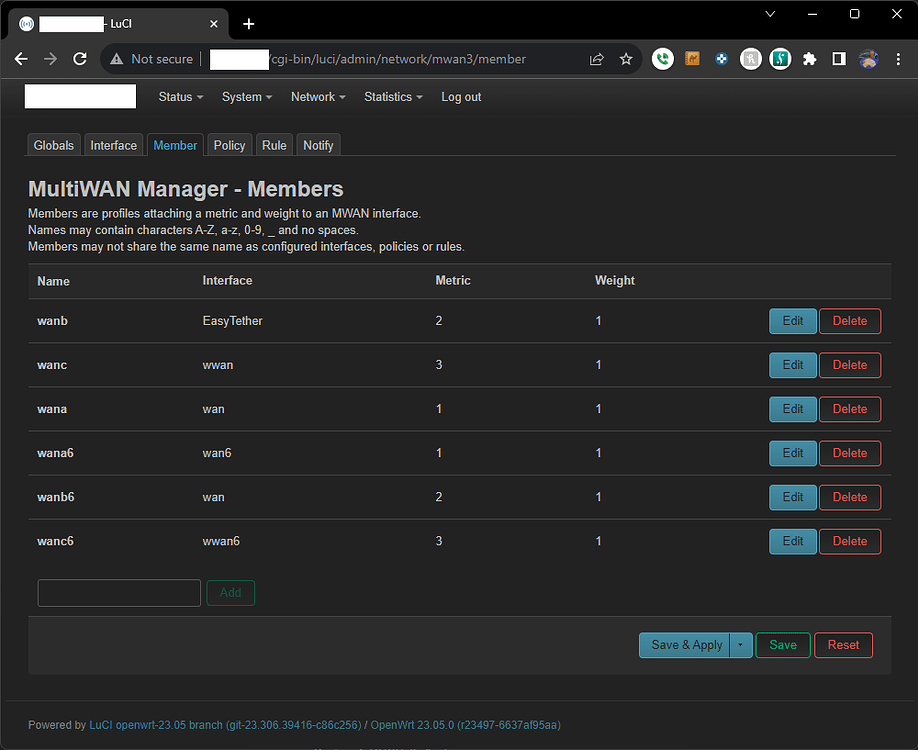Switch to the Globals tab
Viewport: 918px width, 750px height.
coord(54,145)
